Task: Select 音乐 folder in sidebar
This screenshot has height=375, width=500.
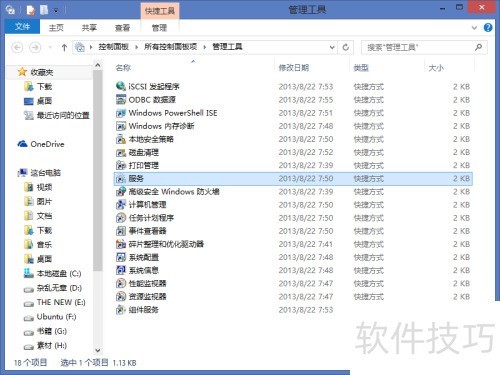Action: pyautogui.click(x=44, y=244)
